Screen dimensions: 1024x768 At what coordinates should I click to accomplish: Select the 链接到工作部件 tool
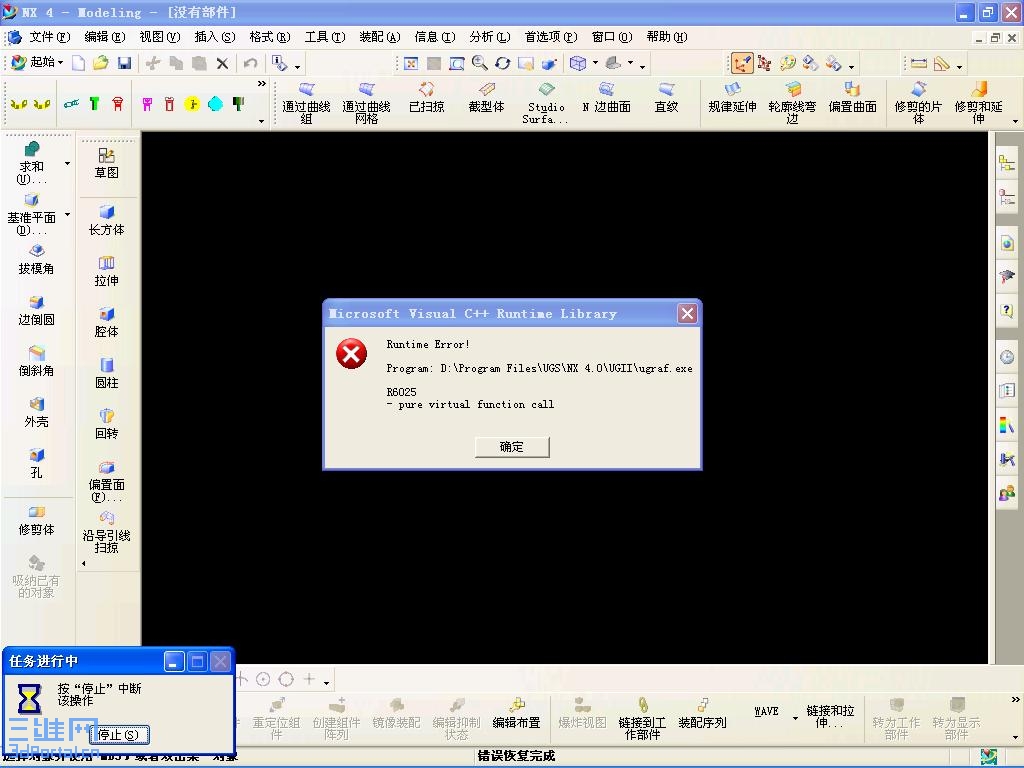642,719
